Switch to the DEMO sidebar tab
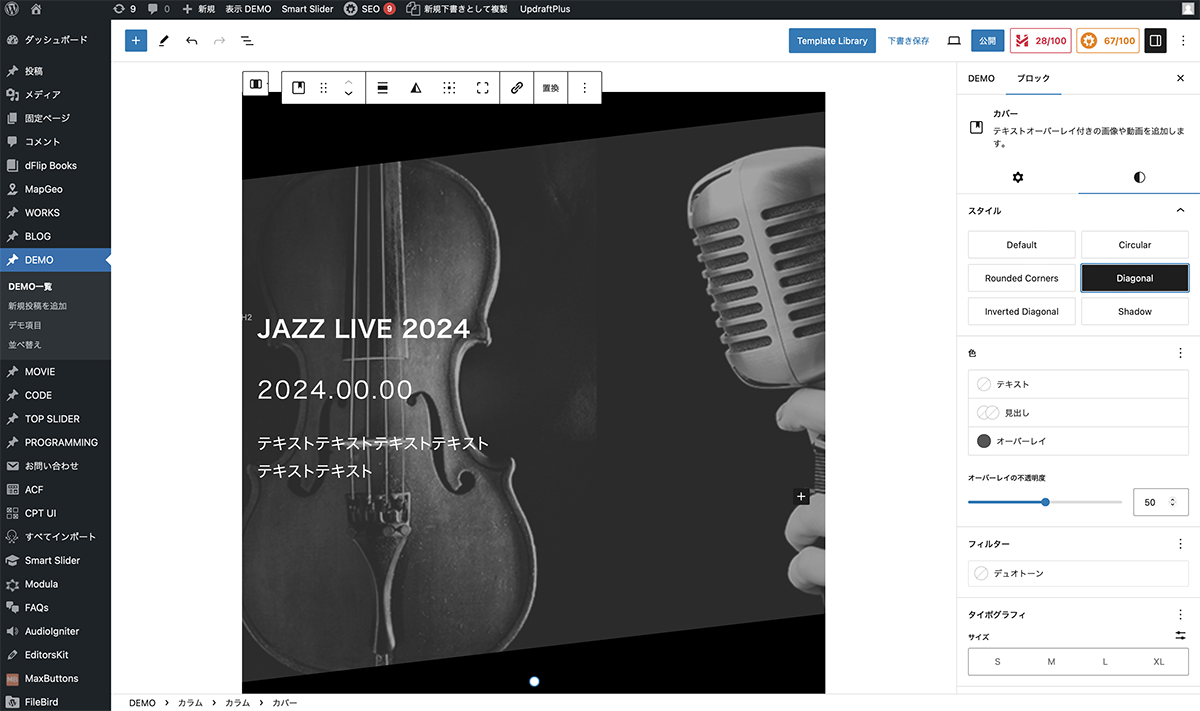Image resolution: width=1200 pixels, height=711 pixels. pyautogui.click(x=981, y=78)
